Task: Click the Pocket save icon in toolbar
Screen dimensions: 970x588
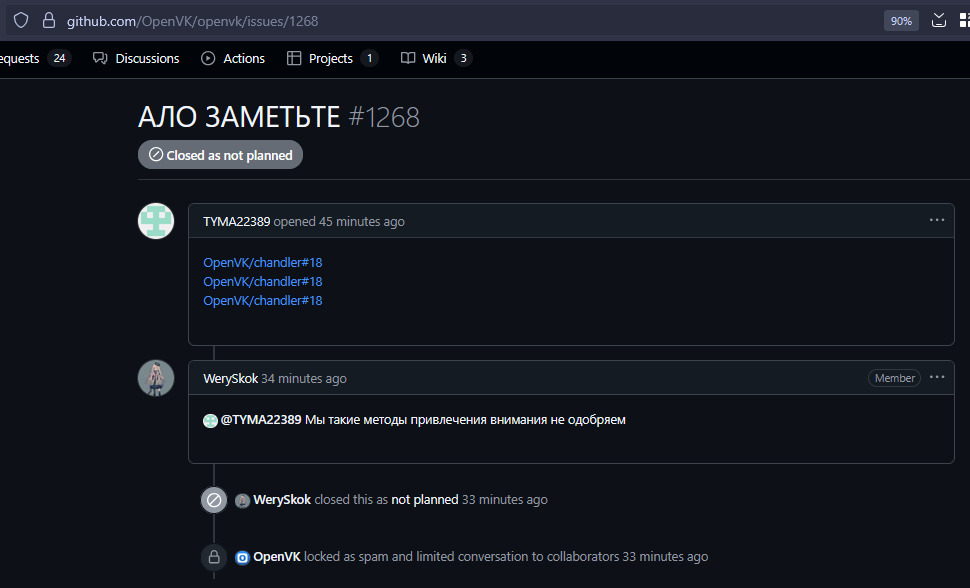Action: pos(938,20)
